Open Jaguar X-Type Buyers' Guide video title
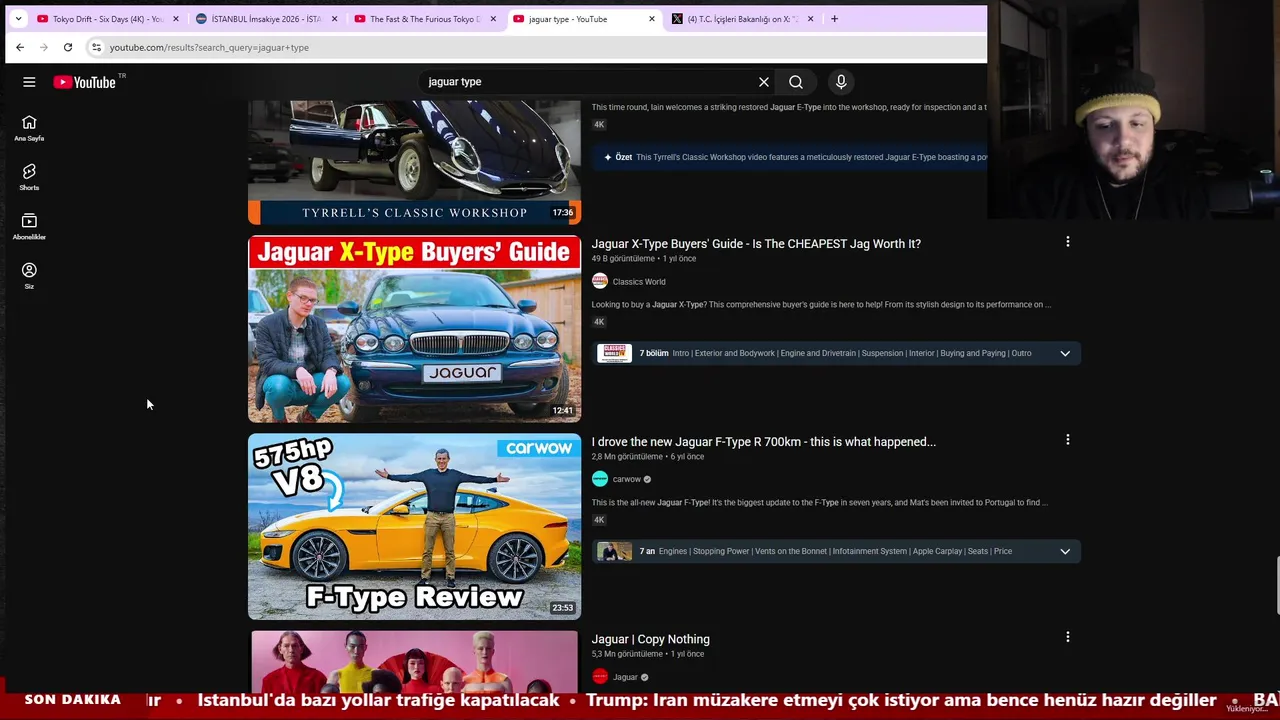 click(756, 244)
